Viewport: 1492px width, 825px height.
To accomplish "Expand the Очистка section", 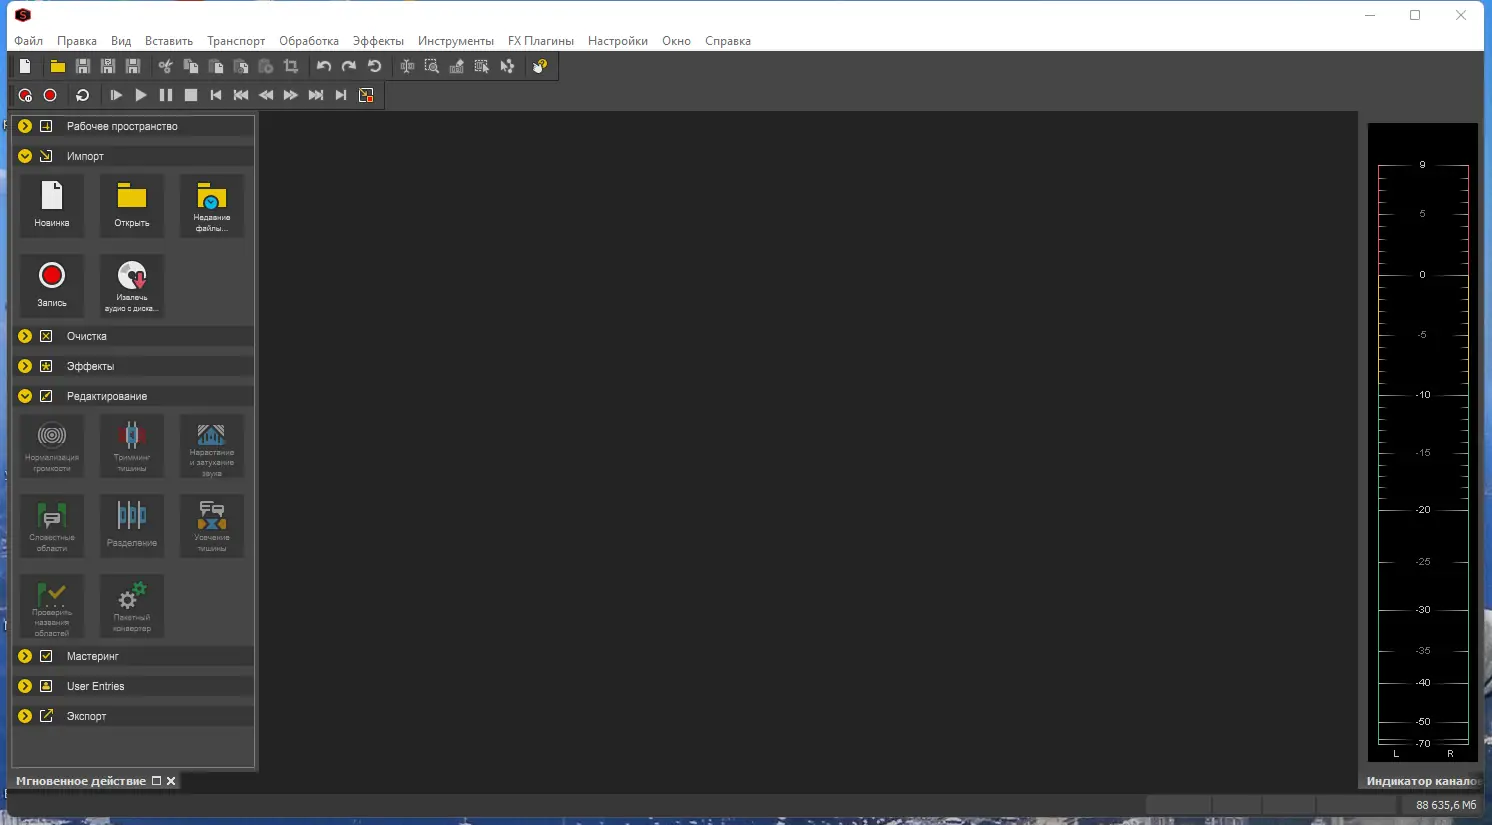I will click(x=25, y=336).
